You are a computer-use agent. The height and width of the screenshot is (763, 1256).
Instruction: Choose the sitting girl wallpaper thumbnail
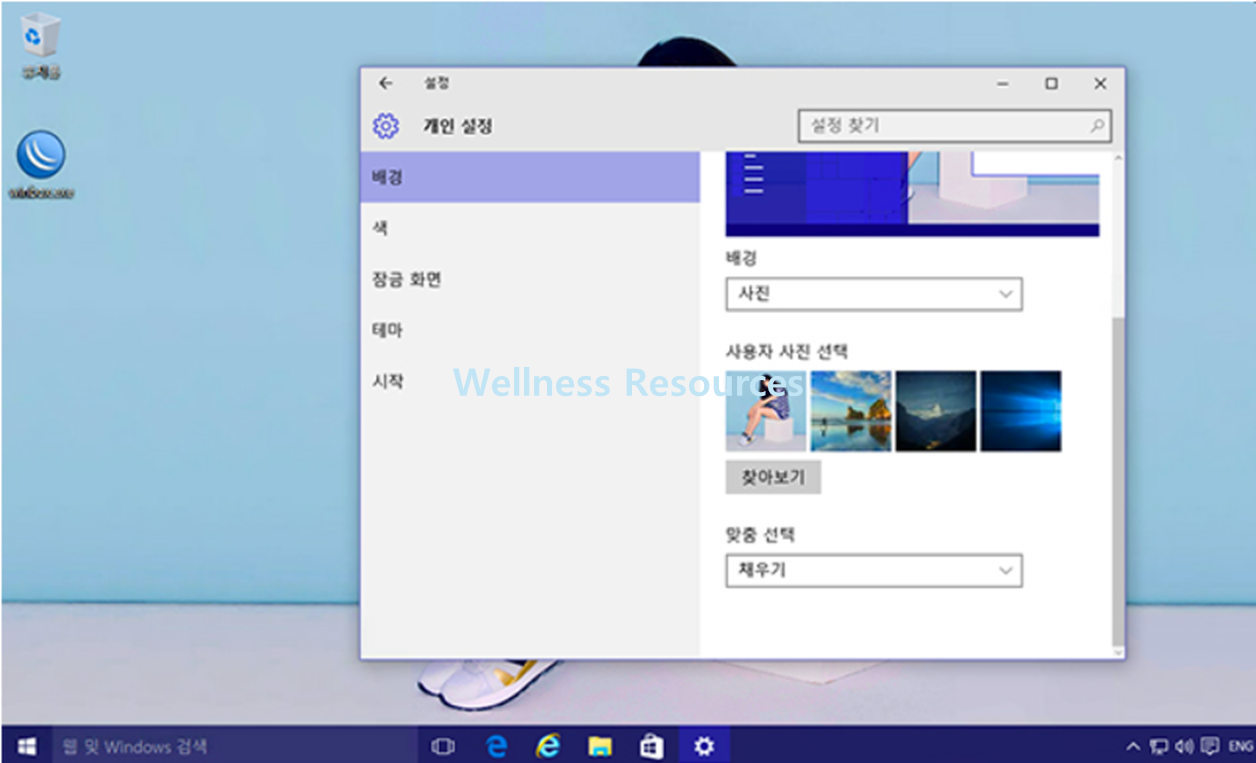coord(766,411)
